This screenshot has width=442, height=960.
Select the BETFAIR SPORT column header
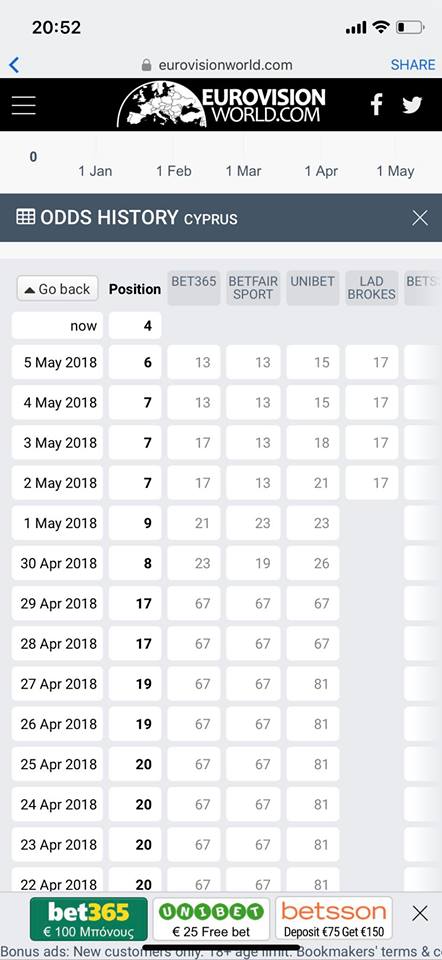253,288
